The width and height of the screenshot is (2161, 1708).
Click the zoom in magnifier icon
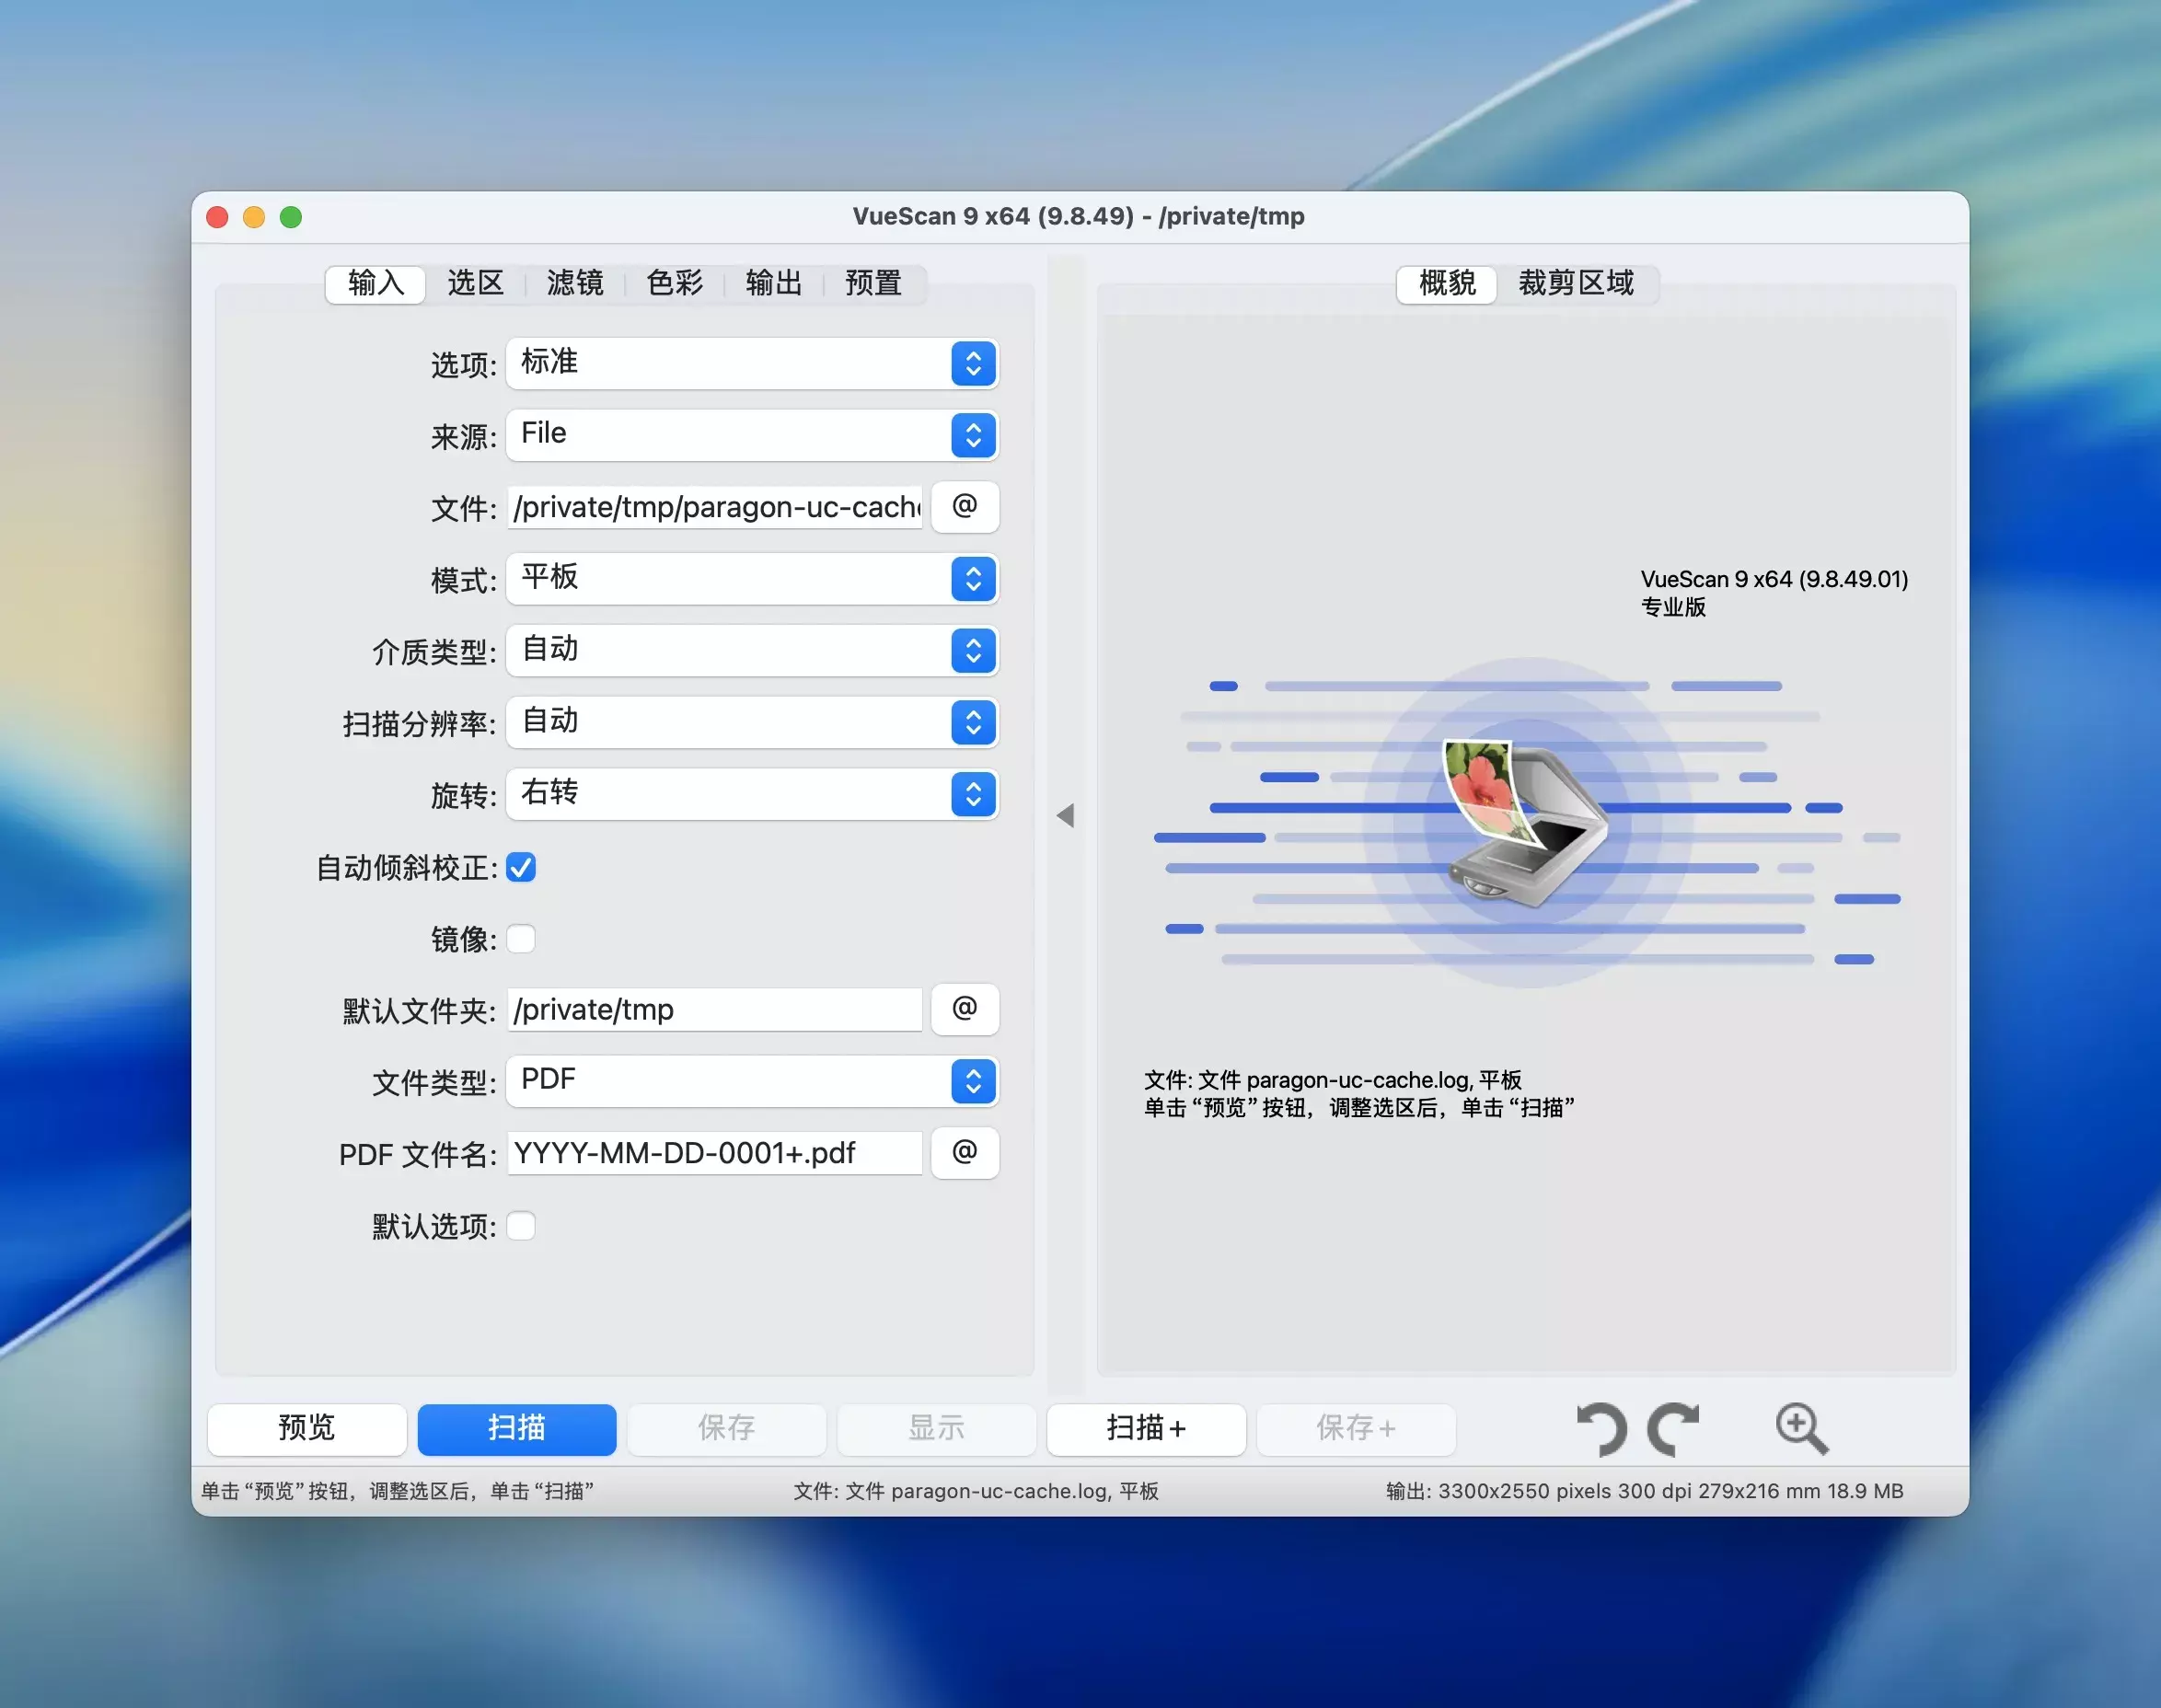(1801, 1428)
